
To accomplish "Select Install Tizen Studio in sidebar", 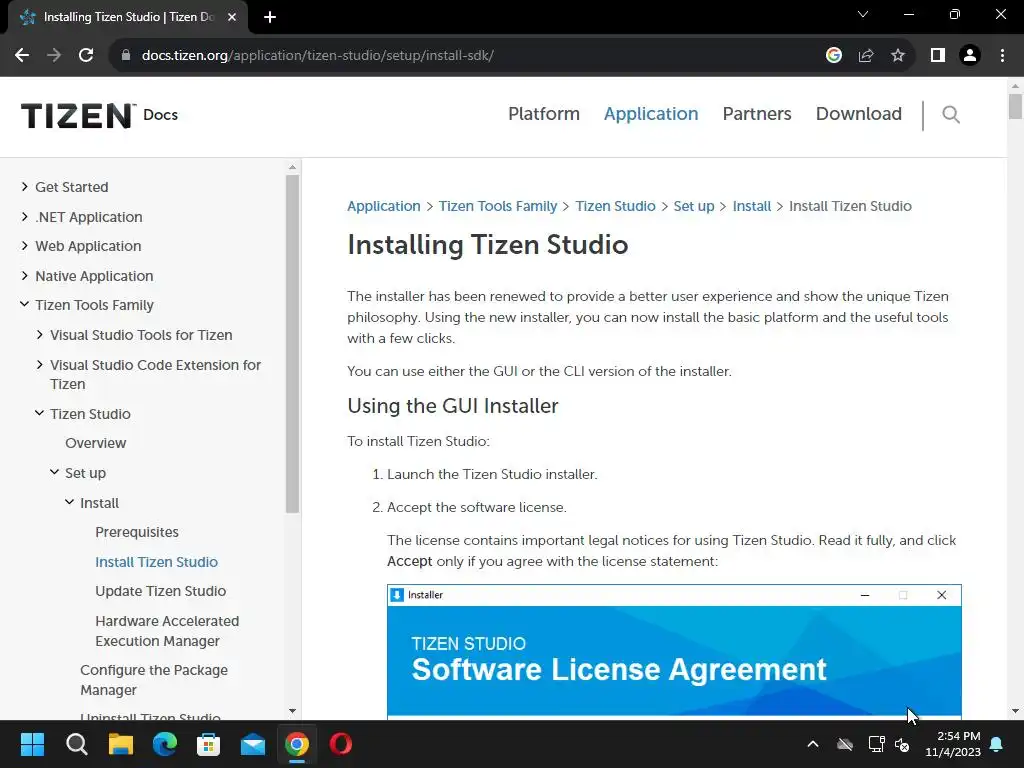I will click(156, 562).
